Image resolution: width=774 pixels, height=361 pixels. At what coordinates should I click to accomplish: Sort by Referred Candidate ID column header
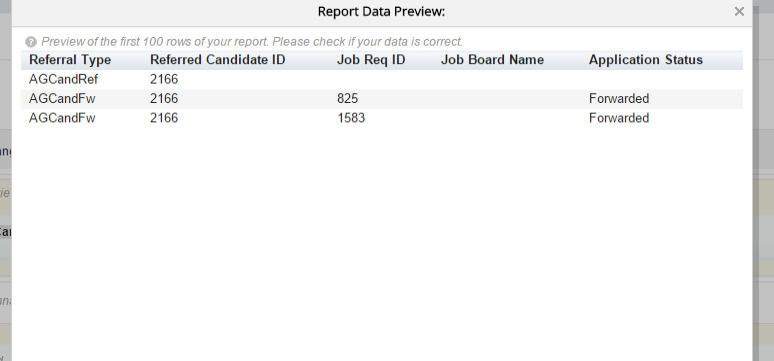pos(218,60)
